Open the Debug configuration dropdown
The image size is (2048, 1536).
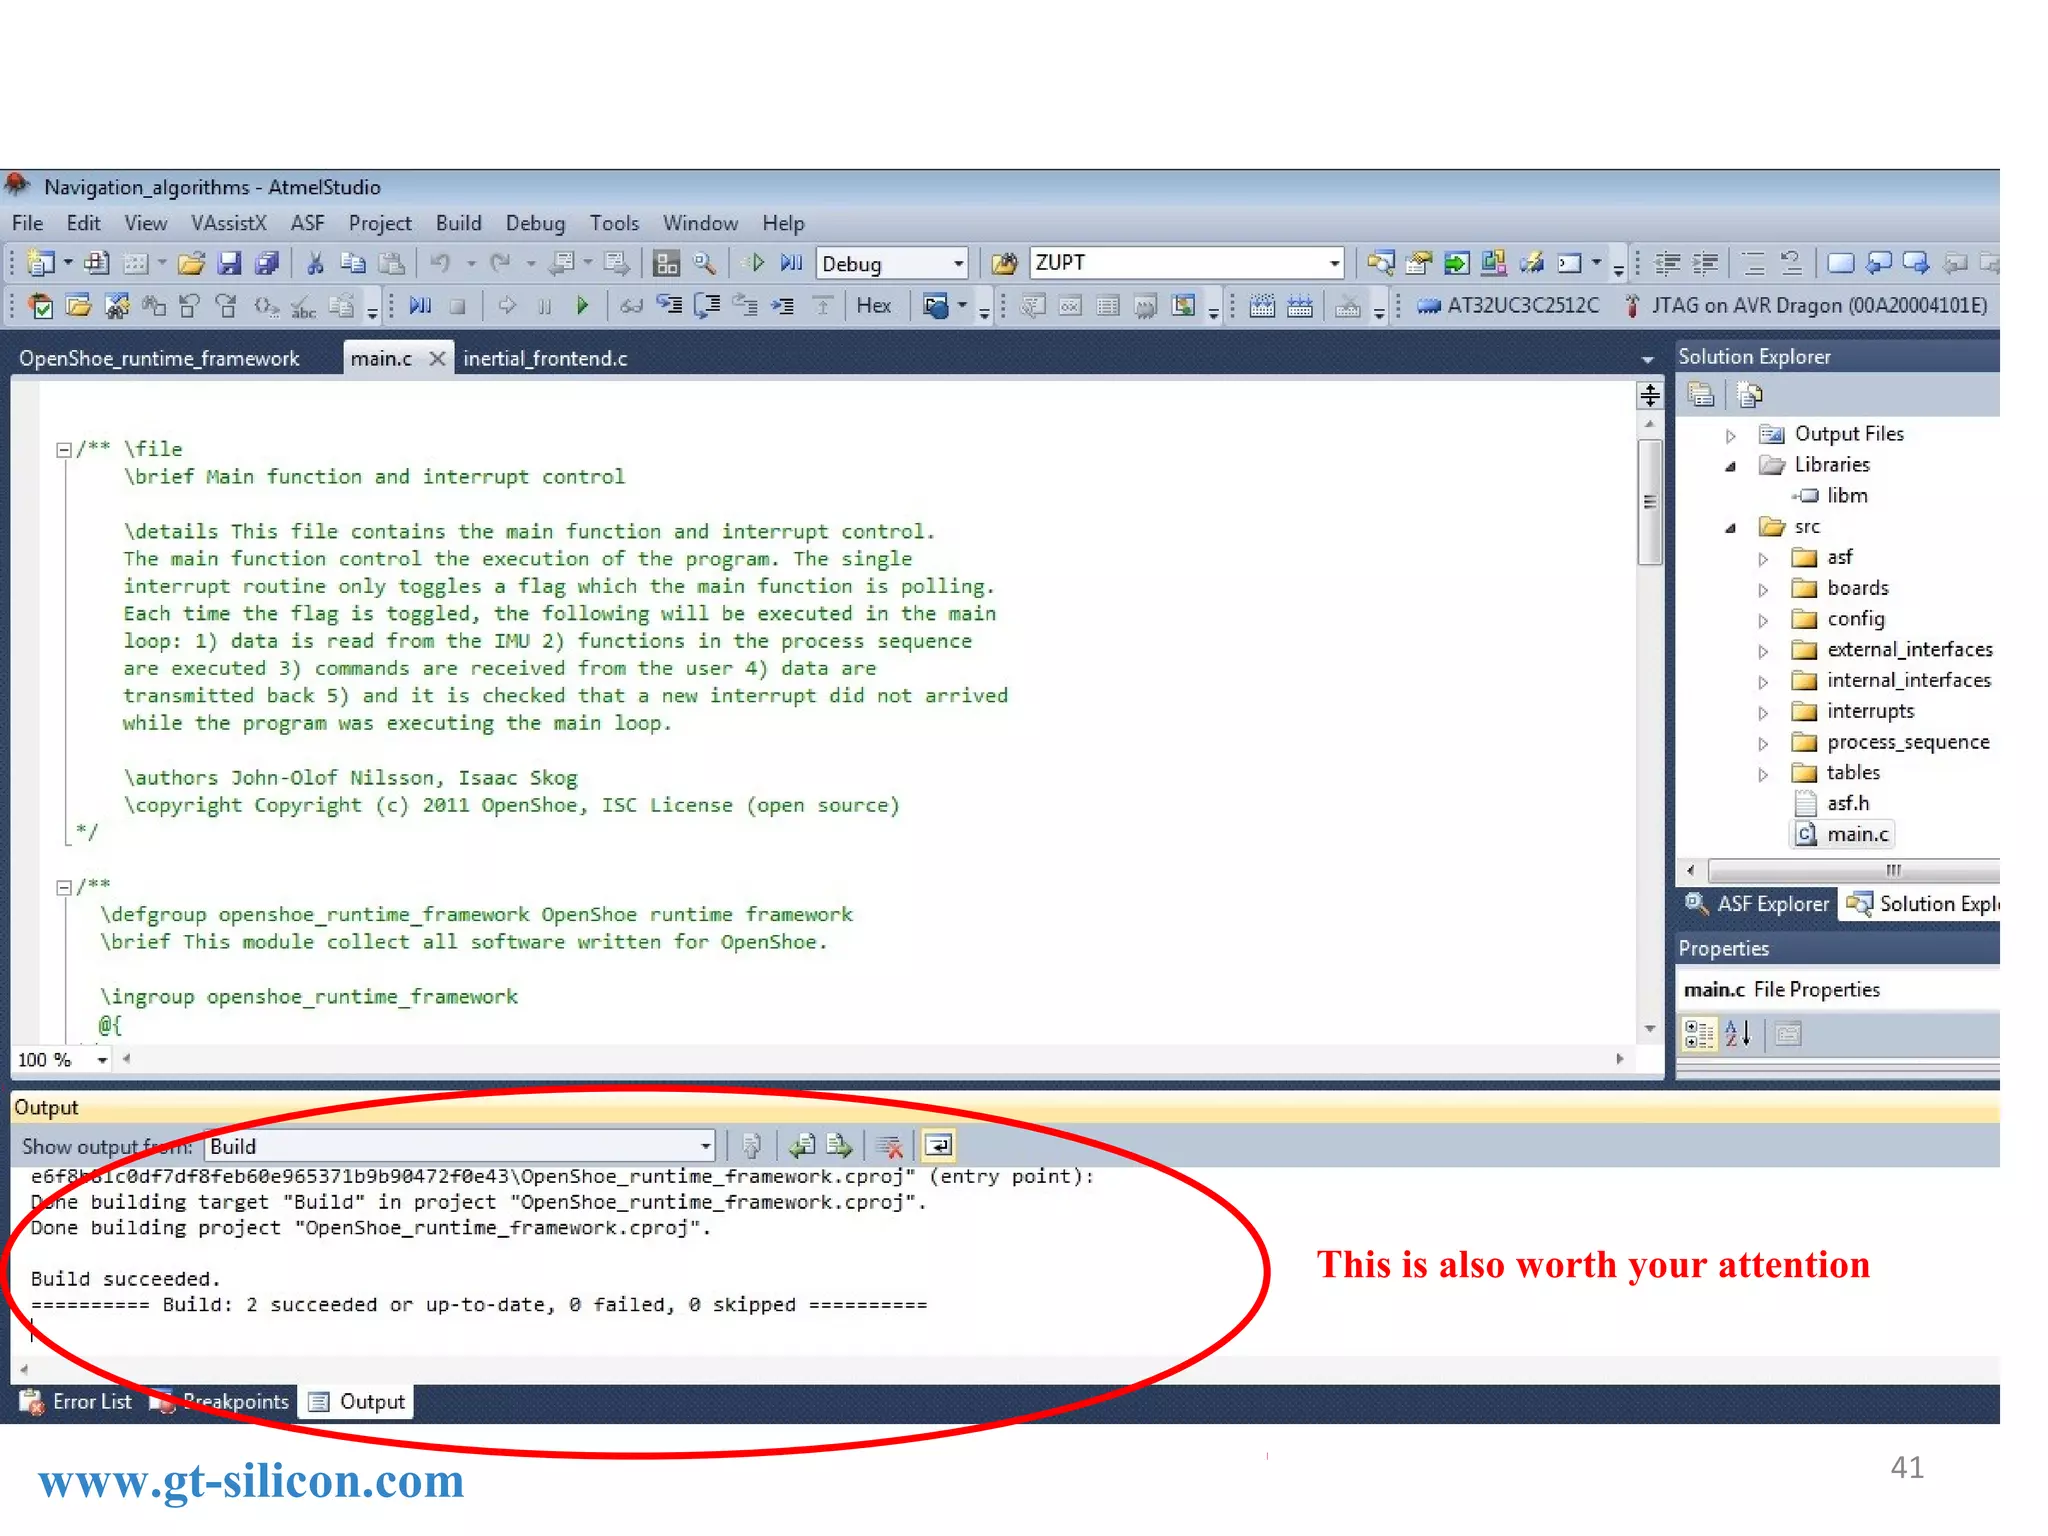pyautogui.click(x=957, y=264)
